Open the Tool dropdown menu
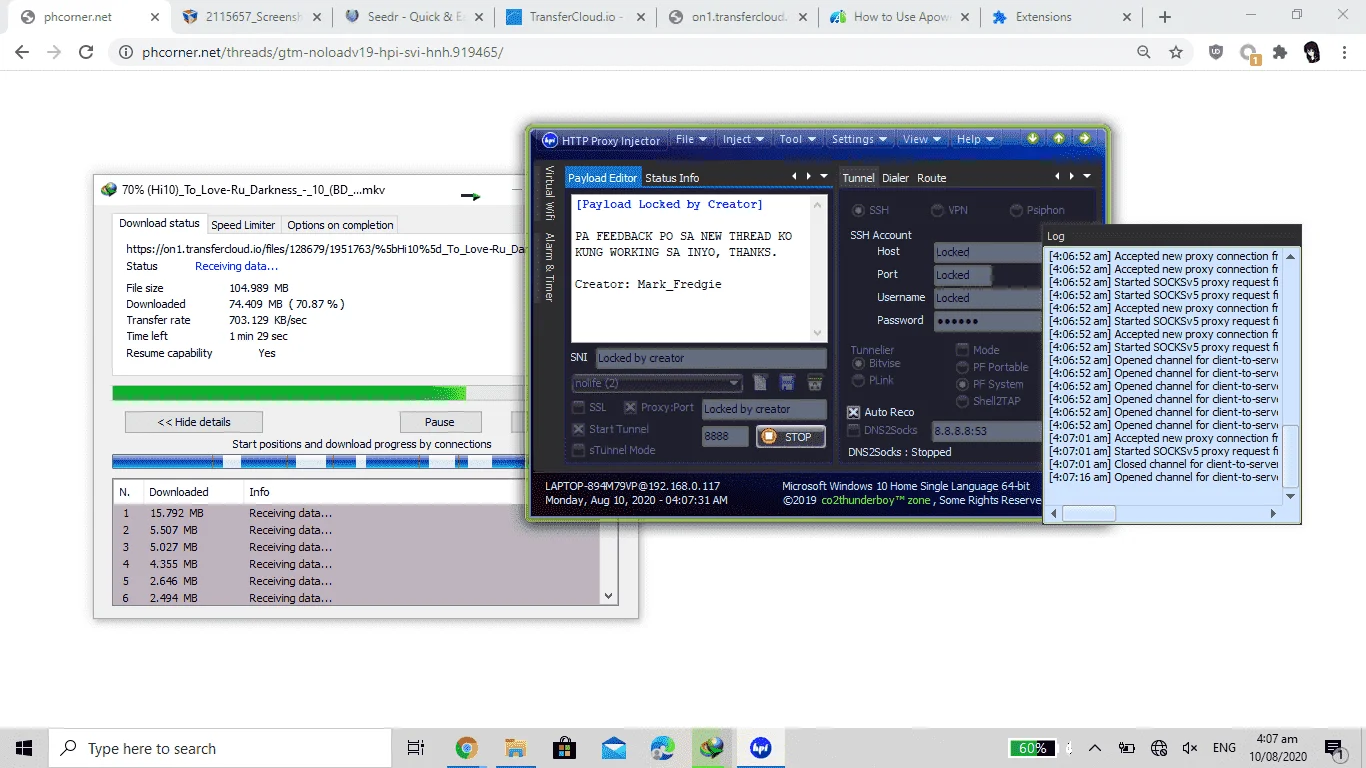 797,139
